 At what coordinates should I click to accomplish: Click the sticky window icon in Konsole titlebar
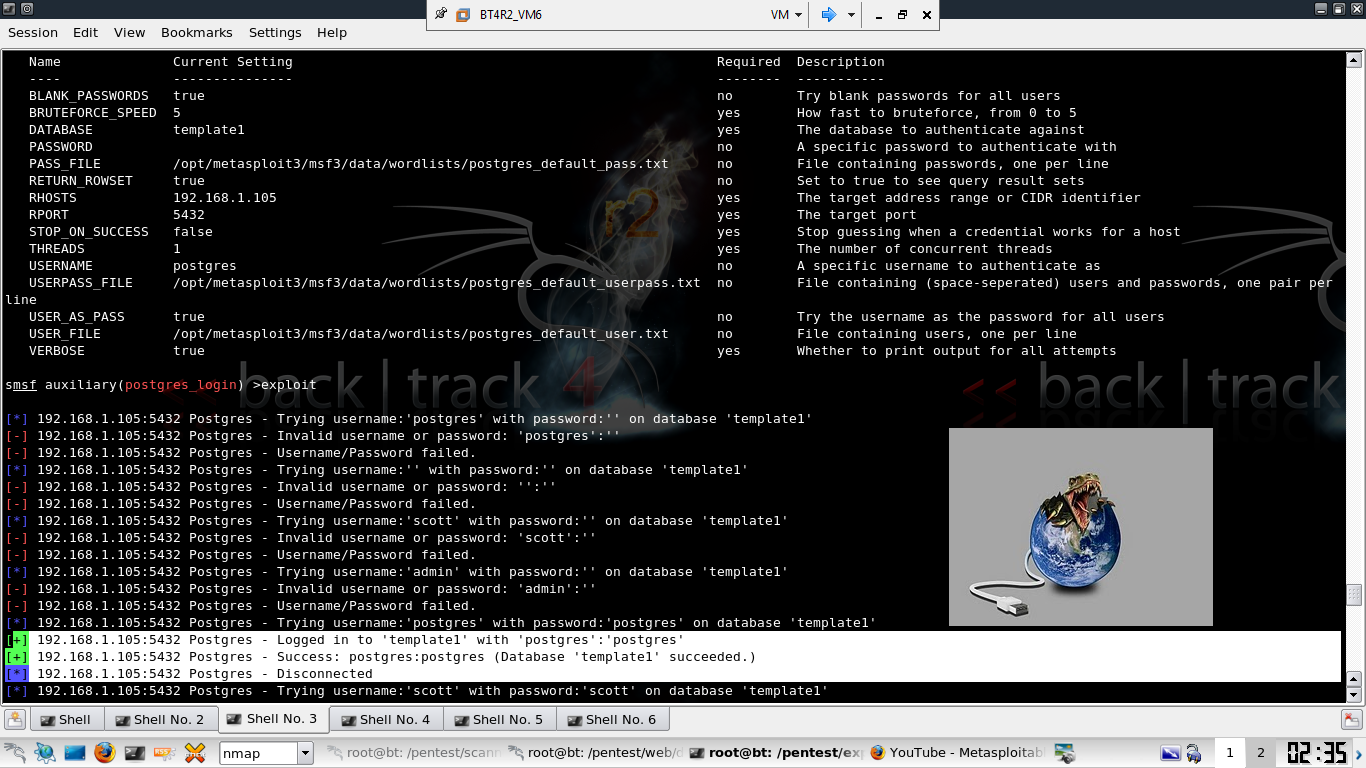click(x=27, y=9)
